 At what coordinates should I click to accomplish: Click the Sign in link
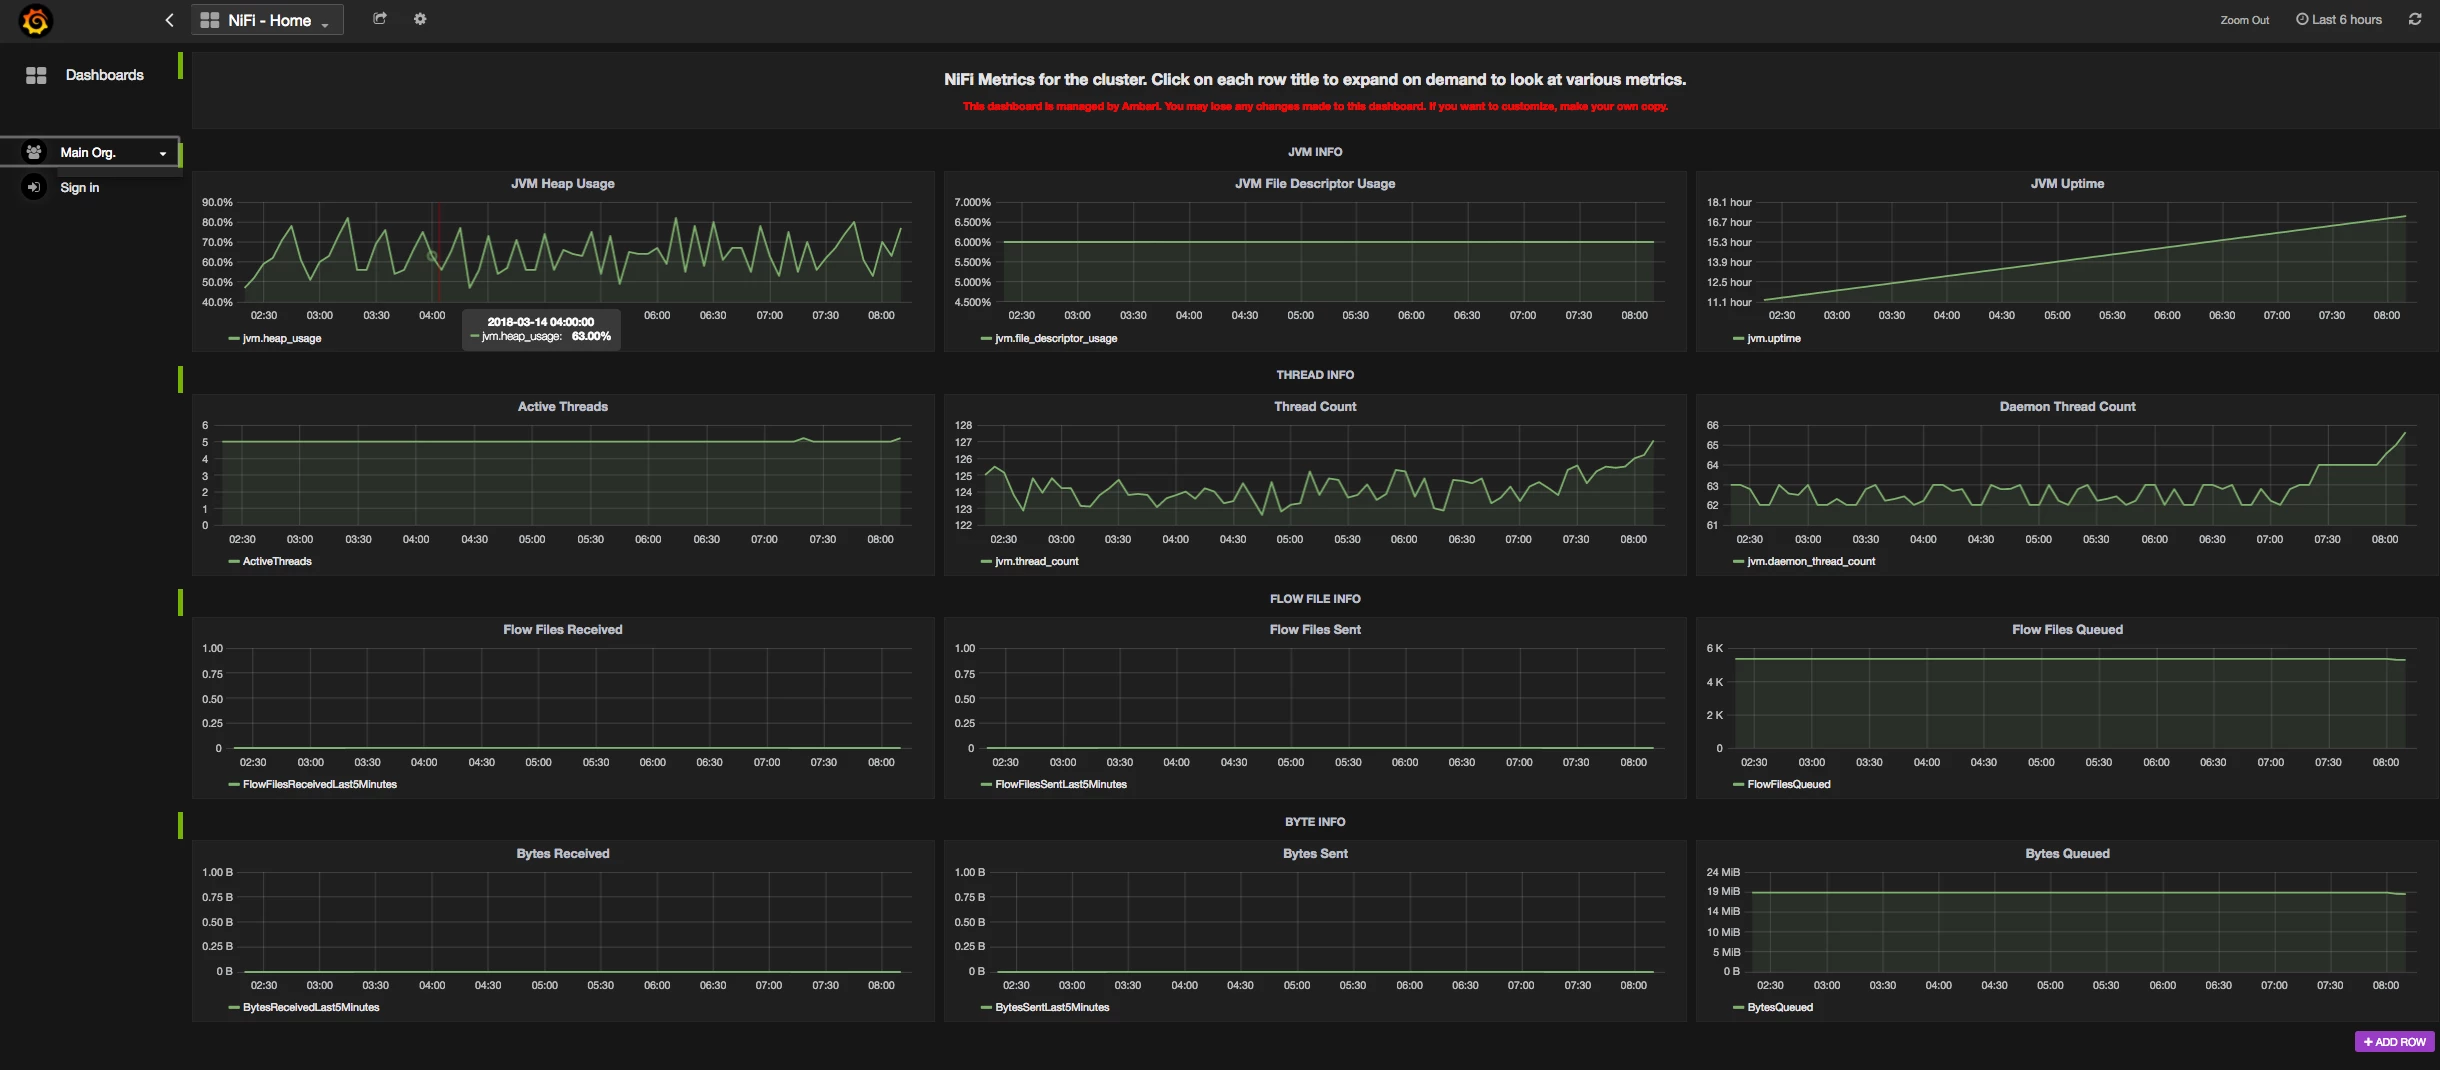pyautogui.click(x=80, y=187)
